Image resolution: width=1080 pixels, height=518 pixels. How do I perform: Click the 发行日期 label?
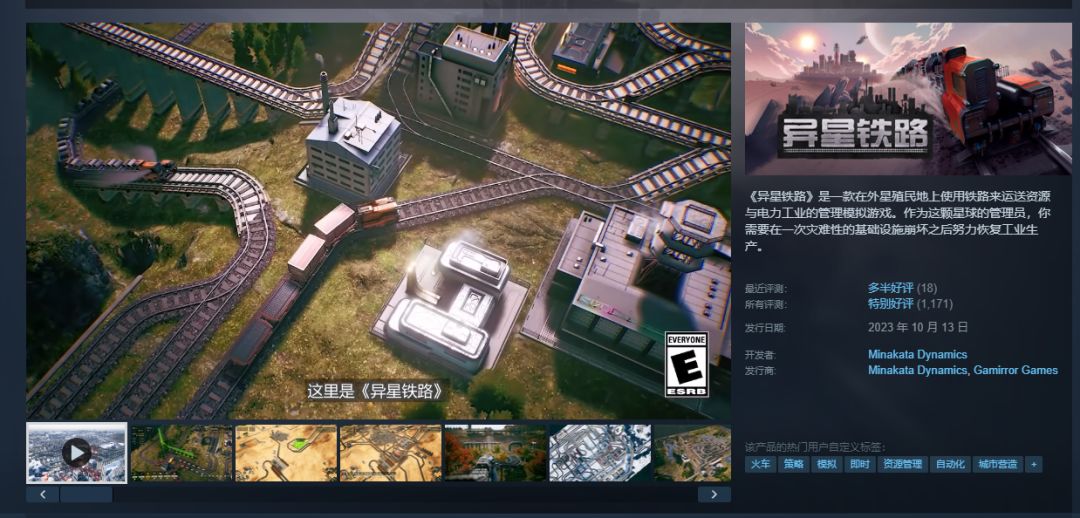765,328
